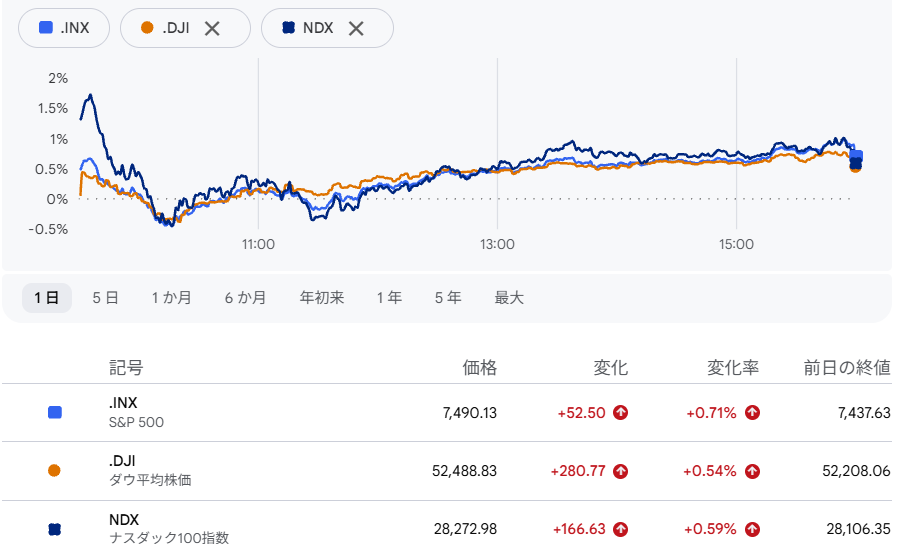Viewport: 916px width, 560px height.
Task: Remove NDX chip with X icon
Action: point(356,28)
